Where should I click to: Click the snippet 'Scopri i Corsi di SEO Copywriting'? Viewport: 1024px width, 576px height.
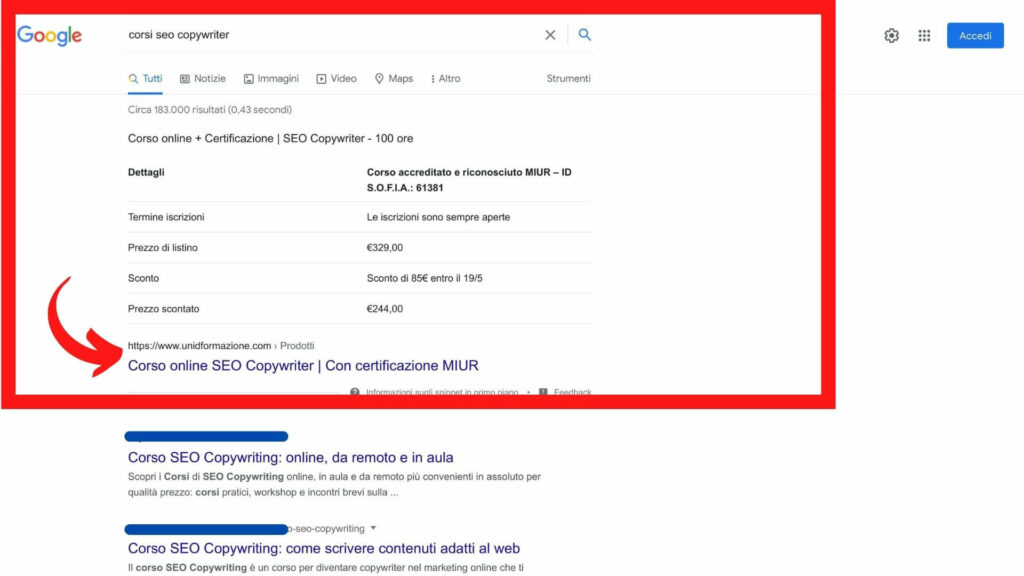tap(334, 485)
